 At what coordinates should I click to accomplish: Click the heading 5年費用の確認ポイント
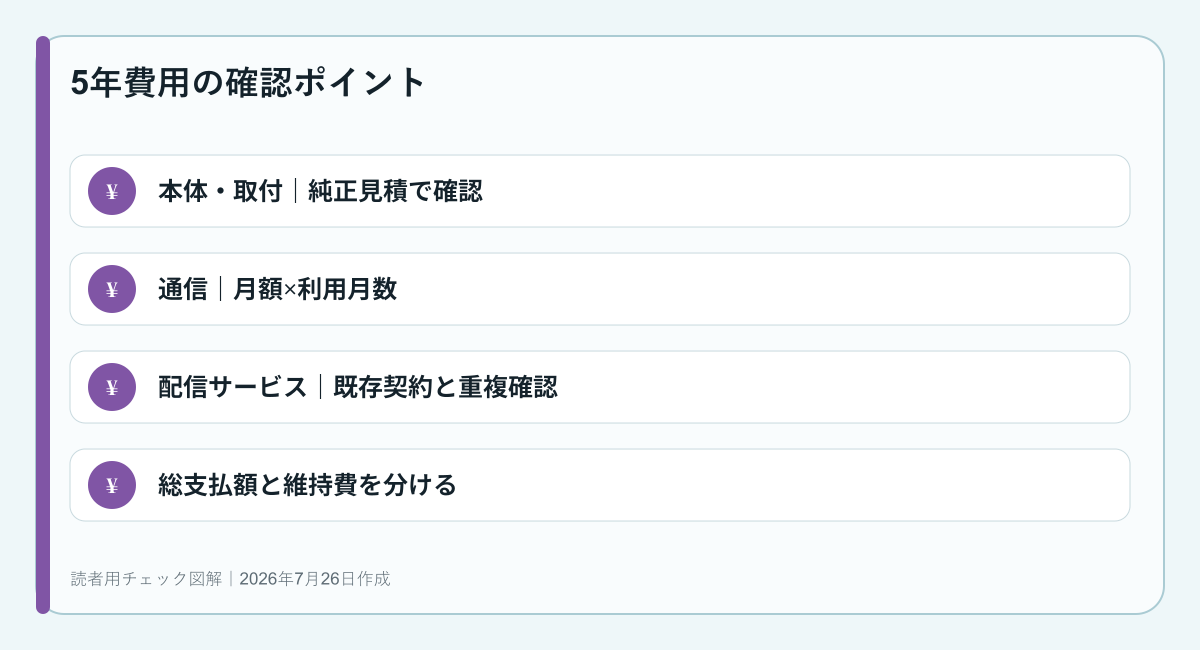(x=249, y=82)
